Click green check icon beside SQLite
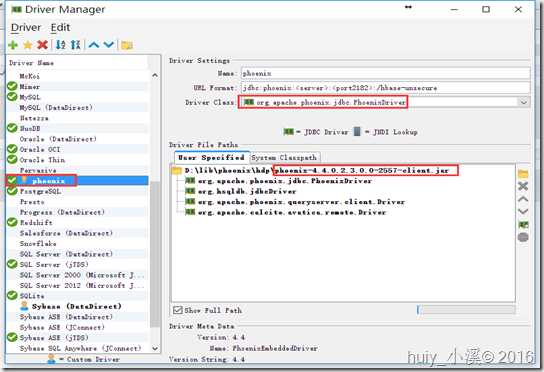 [x=12, y=295]
